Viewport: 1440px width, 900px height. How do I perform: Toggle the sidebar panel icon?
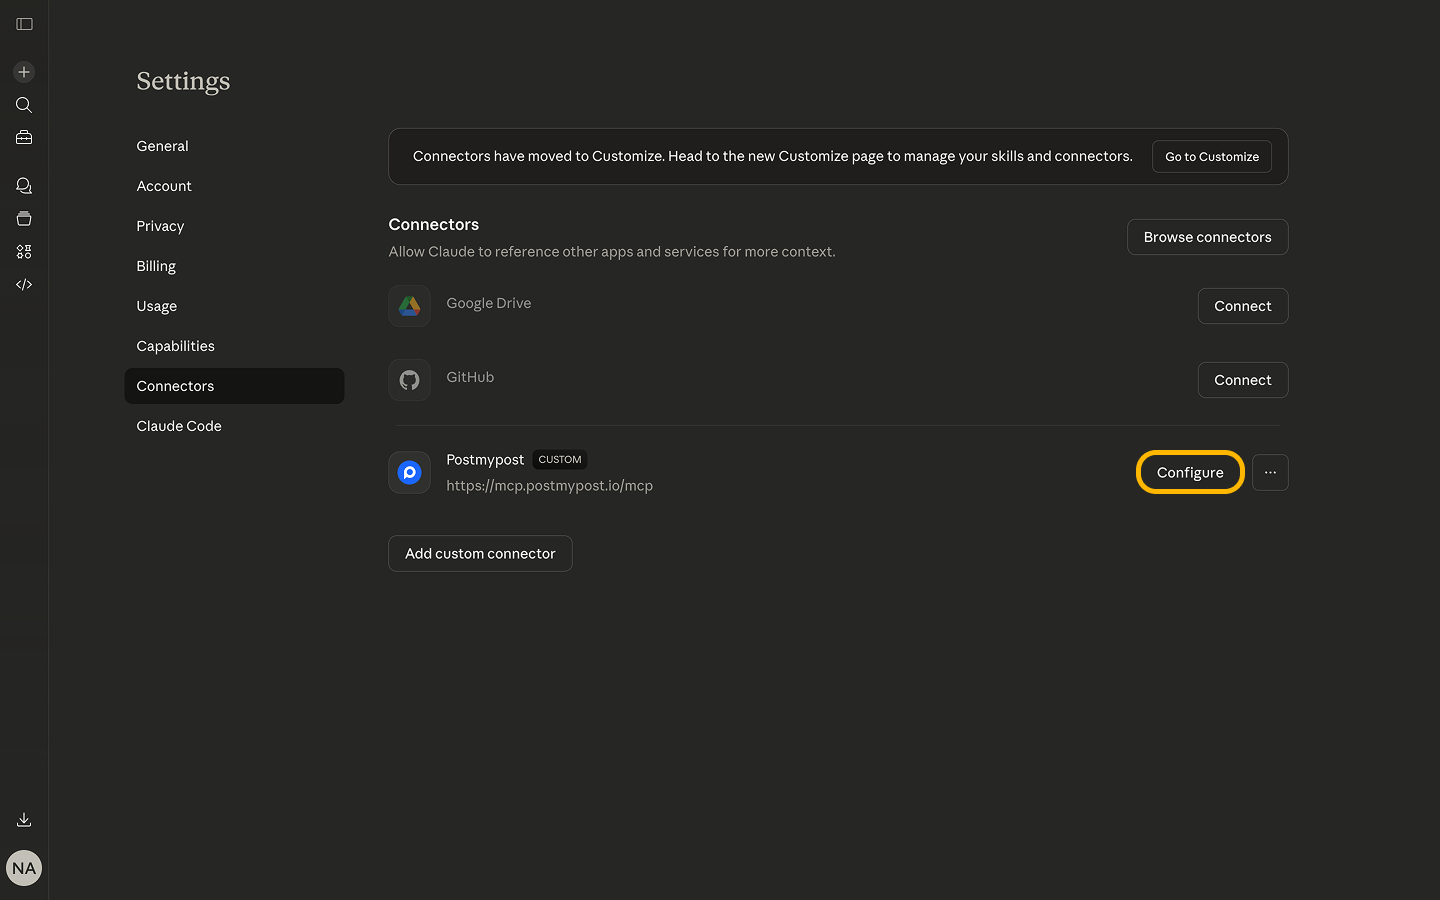tap(24, 24)
